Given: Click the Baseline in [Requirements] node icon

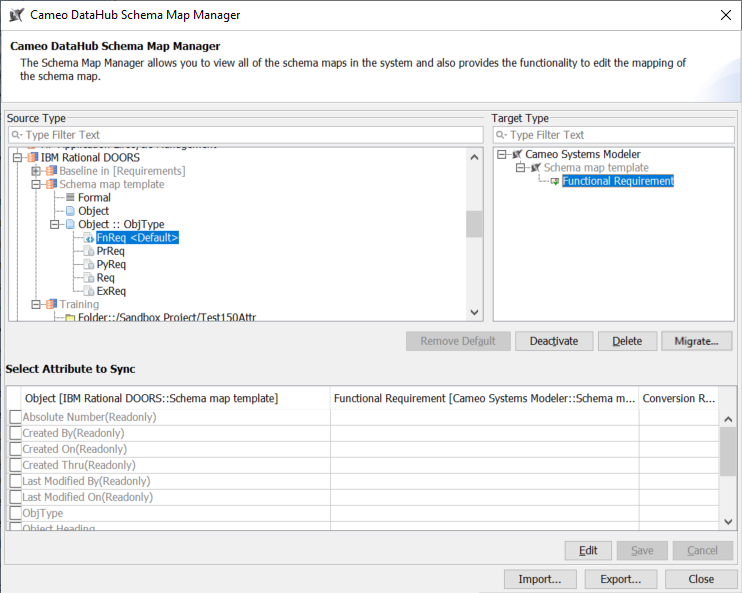Looking at the screenshot, I should click(x=51, y=171).
